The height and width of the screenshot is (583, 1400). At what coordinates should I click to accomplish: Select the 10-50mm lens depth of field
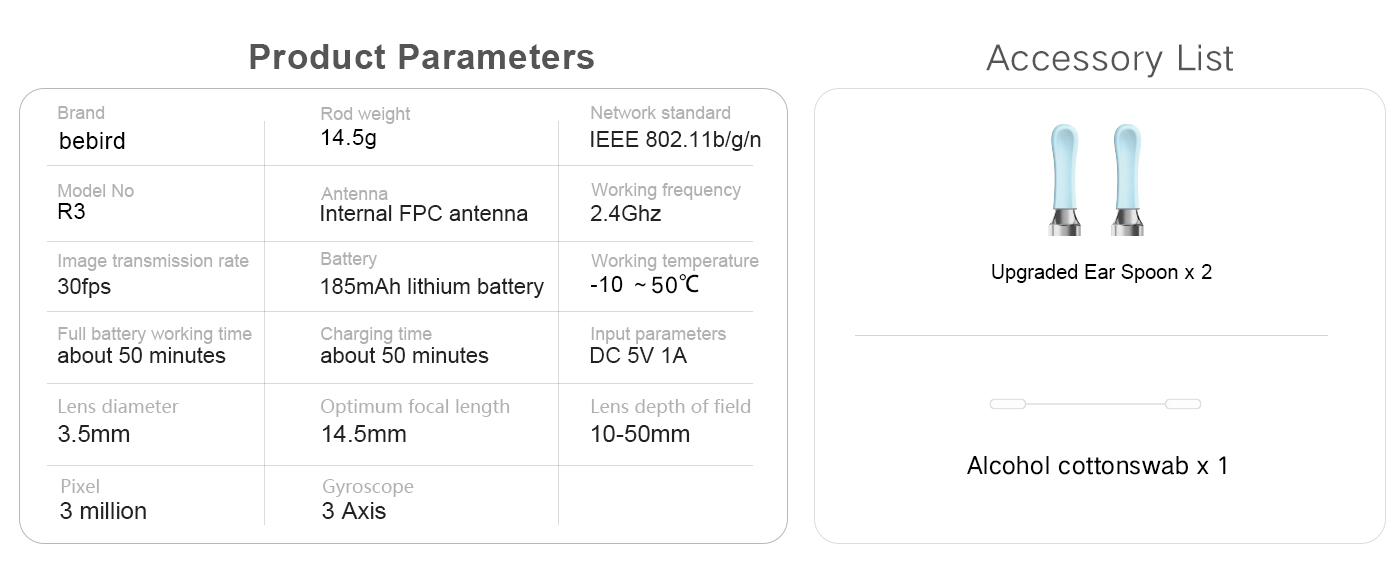point(640,434)
